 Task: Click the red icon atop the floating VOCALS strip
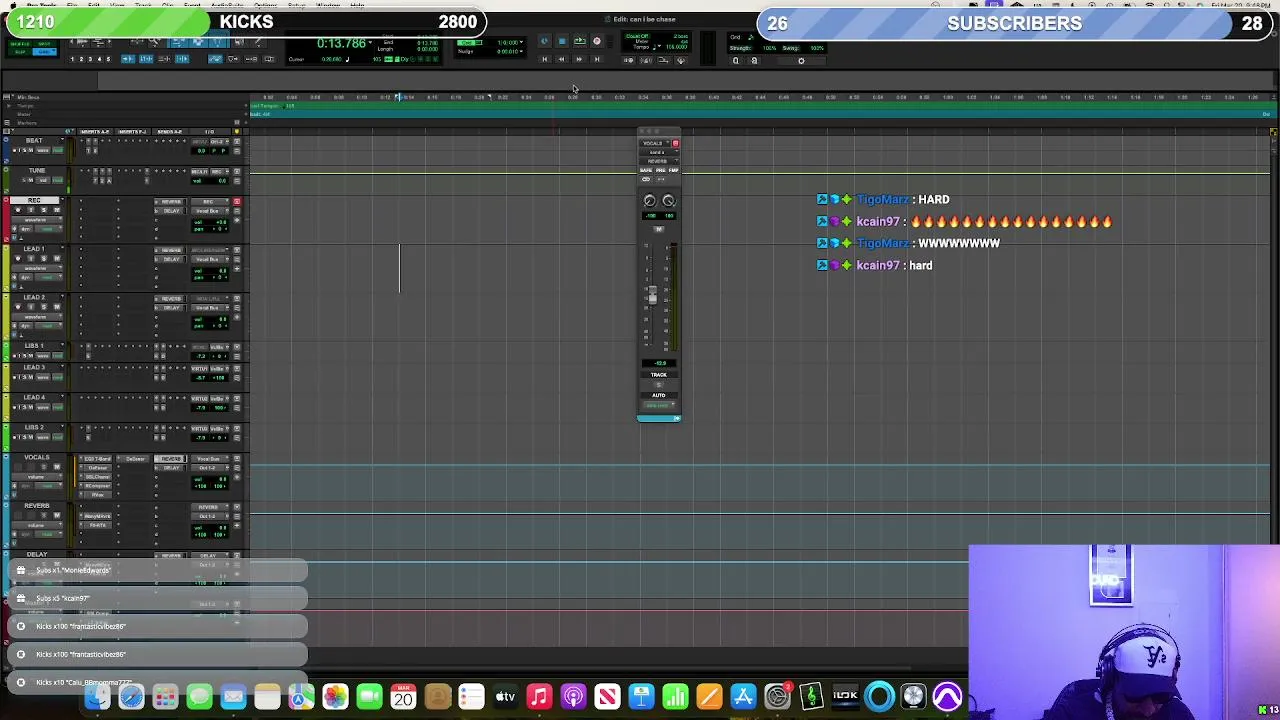[x=676, y=144]
